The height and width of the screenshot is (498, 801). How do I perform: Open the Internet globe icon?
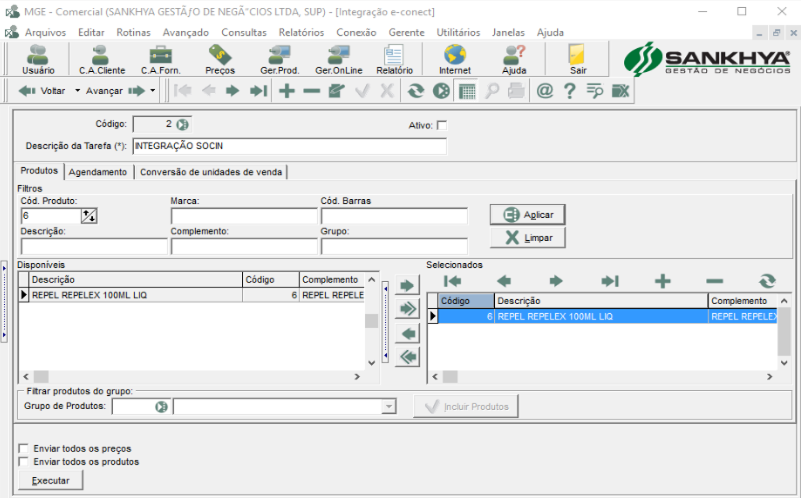coord(455,59)
